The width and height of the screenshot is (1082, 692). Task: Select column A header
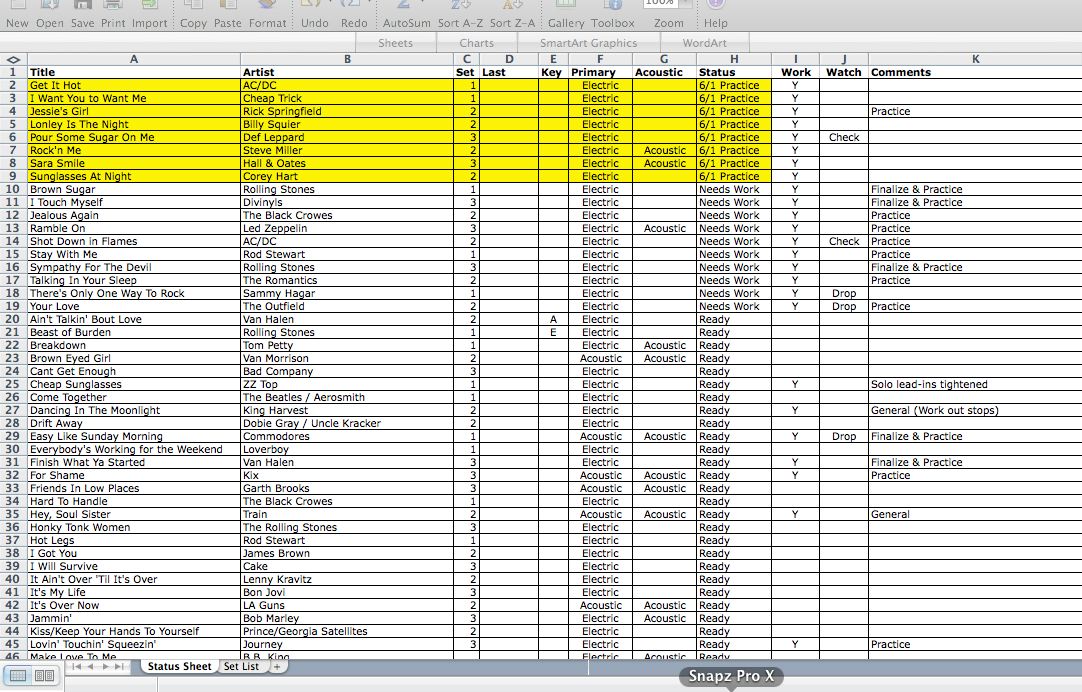point(134,59)
